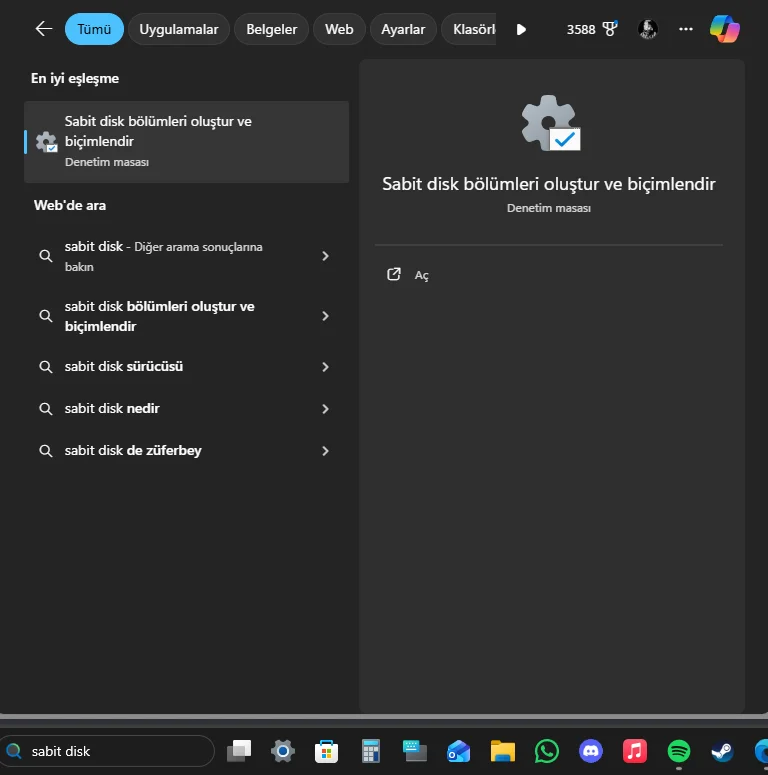This screenshot has width=768, height=775.
Task: Open Task View from the taskbar
Action: 239,751
